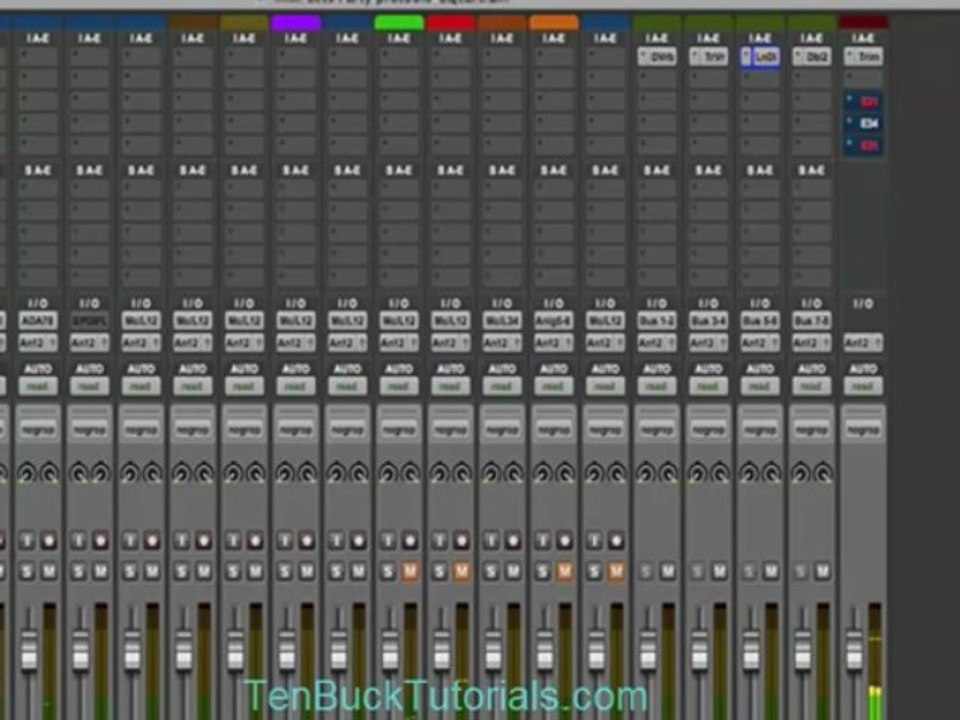
Task: Unmute the orange Anlg5-6 track
Action: click(x=564, y=572)
